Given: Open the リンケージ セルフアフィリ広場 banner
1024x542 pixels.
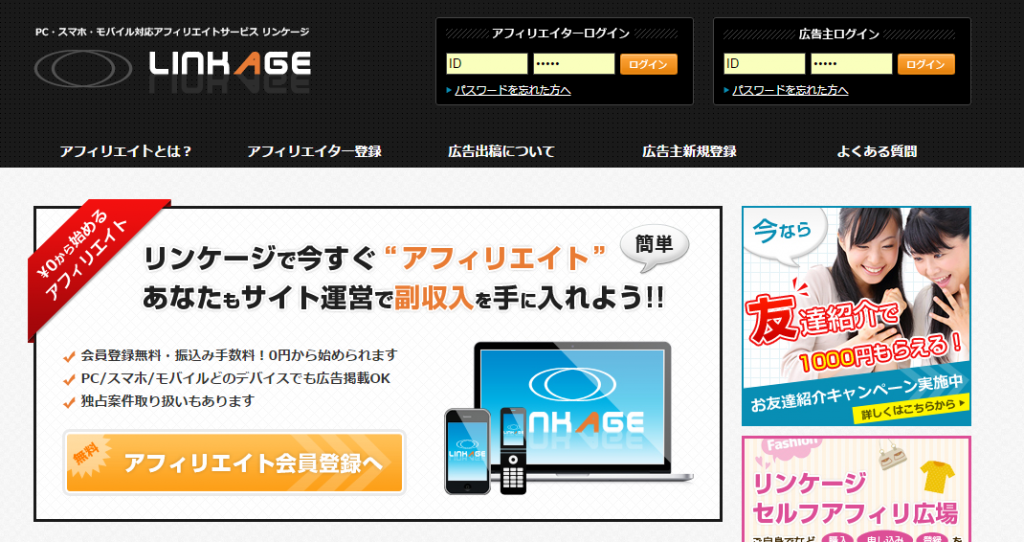Looking at the screenshot, I should coord(856,489).
